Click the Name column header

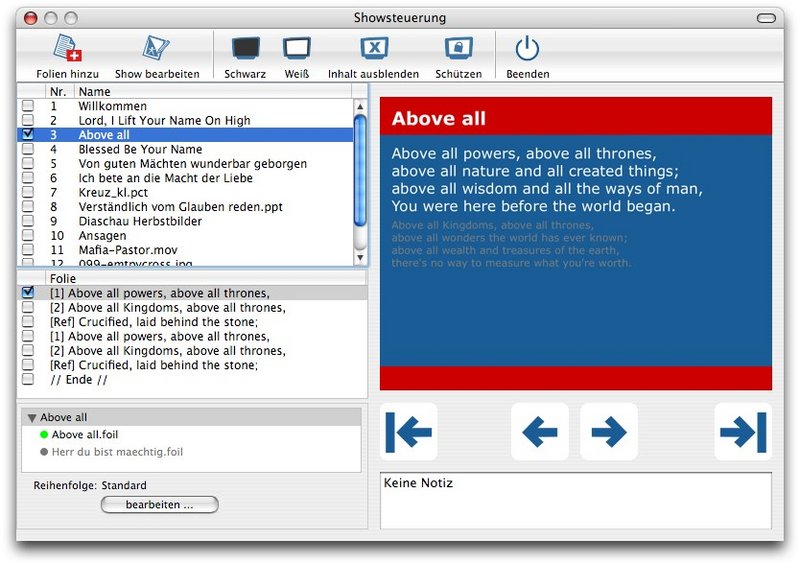click(213, 91)
